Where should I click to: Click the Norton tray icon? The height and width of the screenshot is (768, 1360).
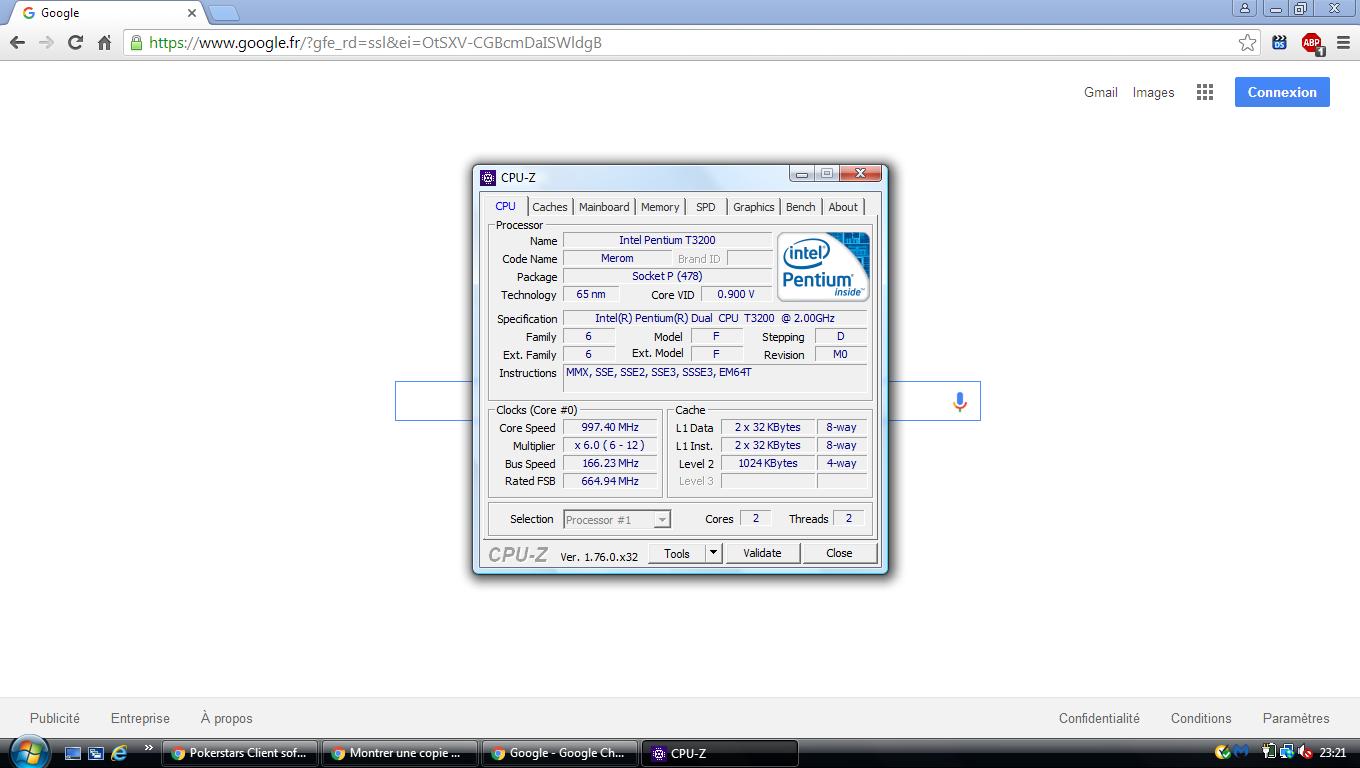[x=1223, y=752]
